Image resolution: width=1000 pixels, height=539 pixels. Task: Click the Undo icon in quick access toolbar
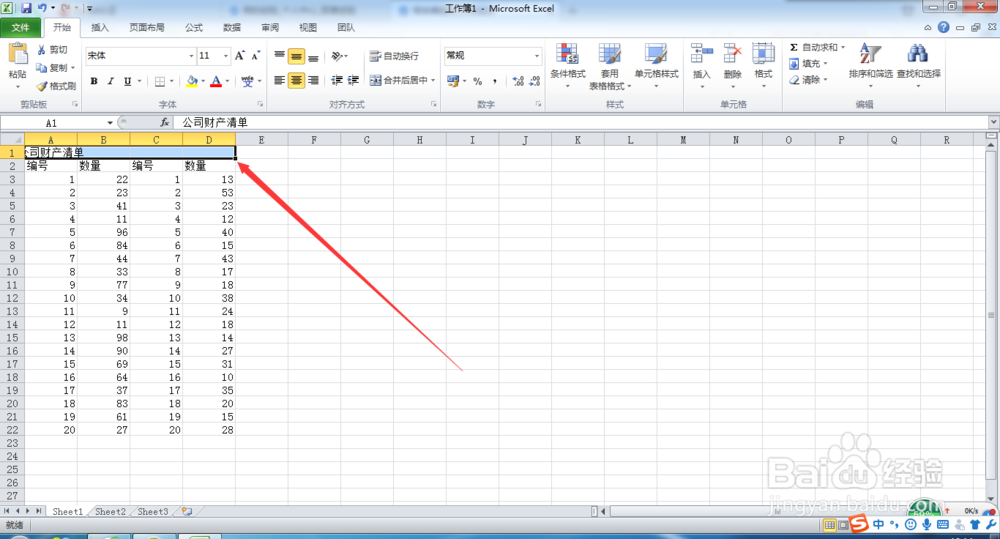[x=42, y=8]
